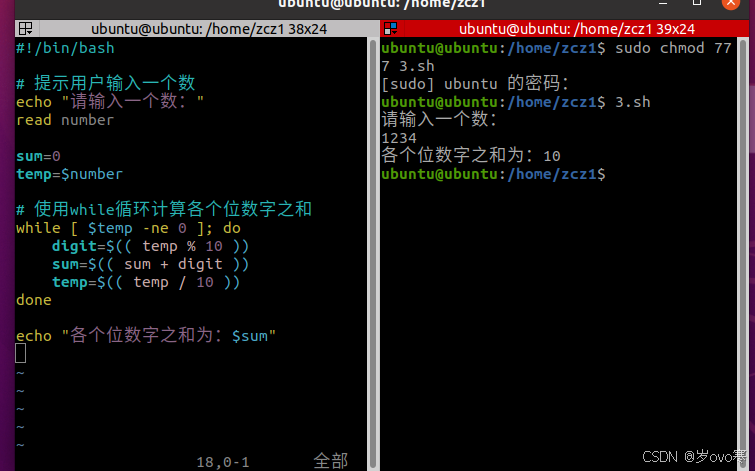Viewport: 755px width, 471px height.
Task: Select right pane title 'ubuntu@ubuntu: /home/zcz1 39x24'
Action: point(577,29)
